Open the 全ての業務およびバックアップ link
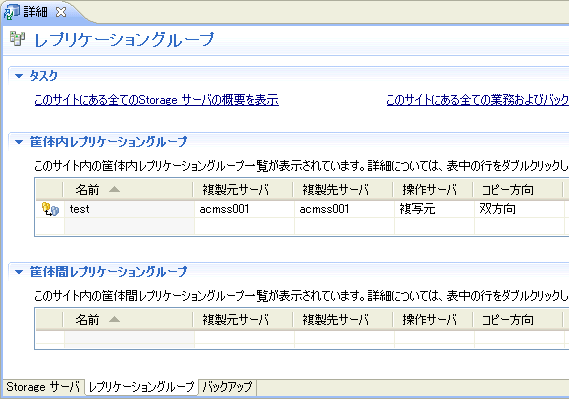The width and height of the screenshot is (569, 399). (x=478, y=99)
